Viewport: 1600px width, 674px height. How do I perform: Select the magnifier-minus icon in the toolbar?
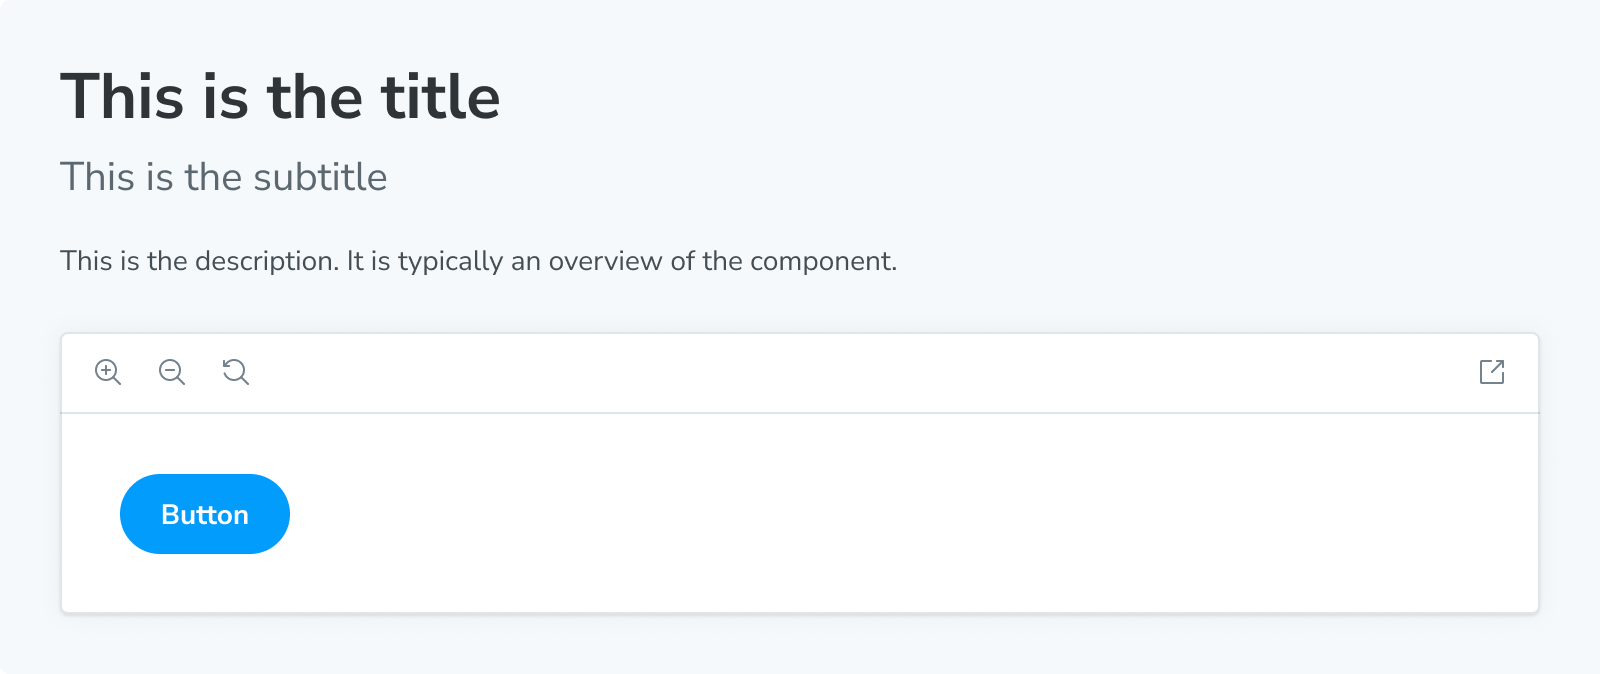tap(171, 371)
